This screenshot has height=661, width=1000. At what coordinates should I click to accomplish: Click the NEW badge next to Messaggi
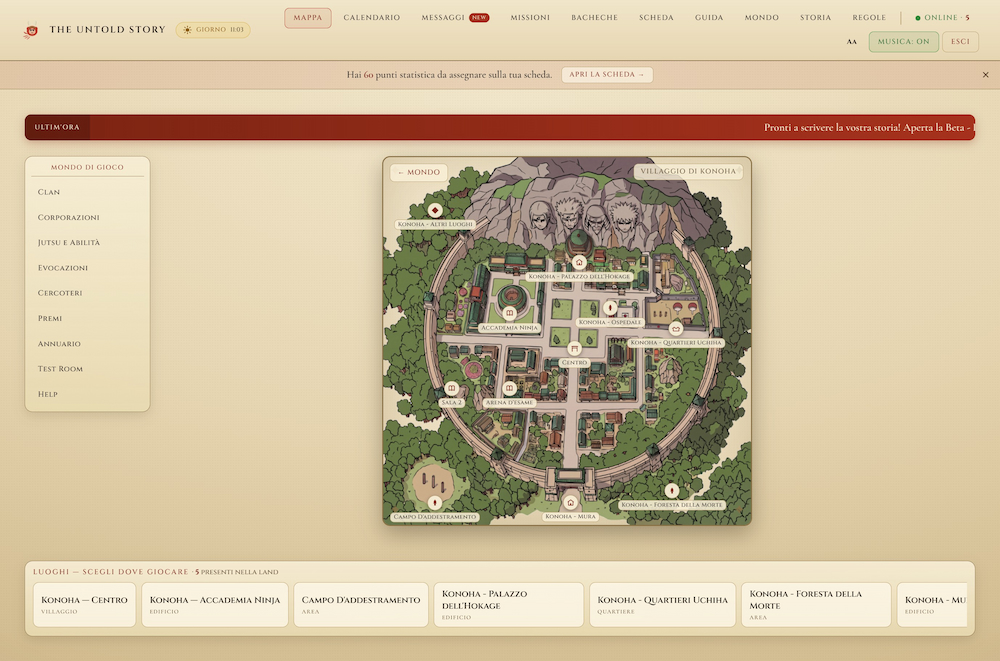tap(479, 18)
